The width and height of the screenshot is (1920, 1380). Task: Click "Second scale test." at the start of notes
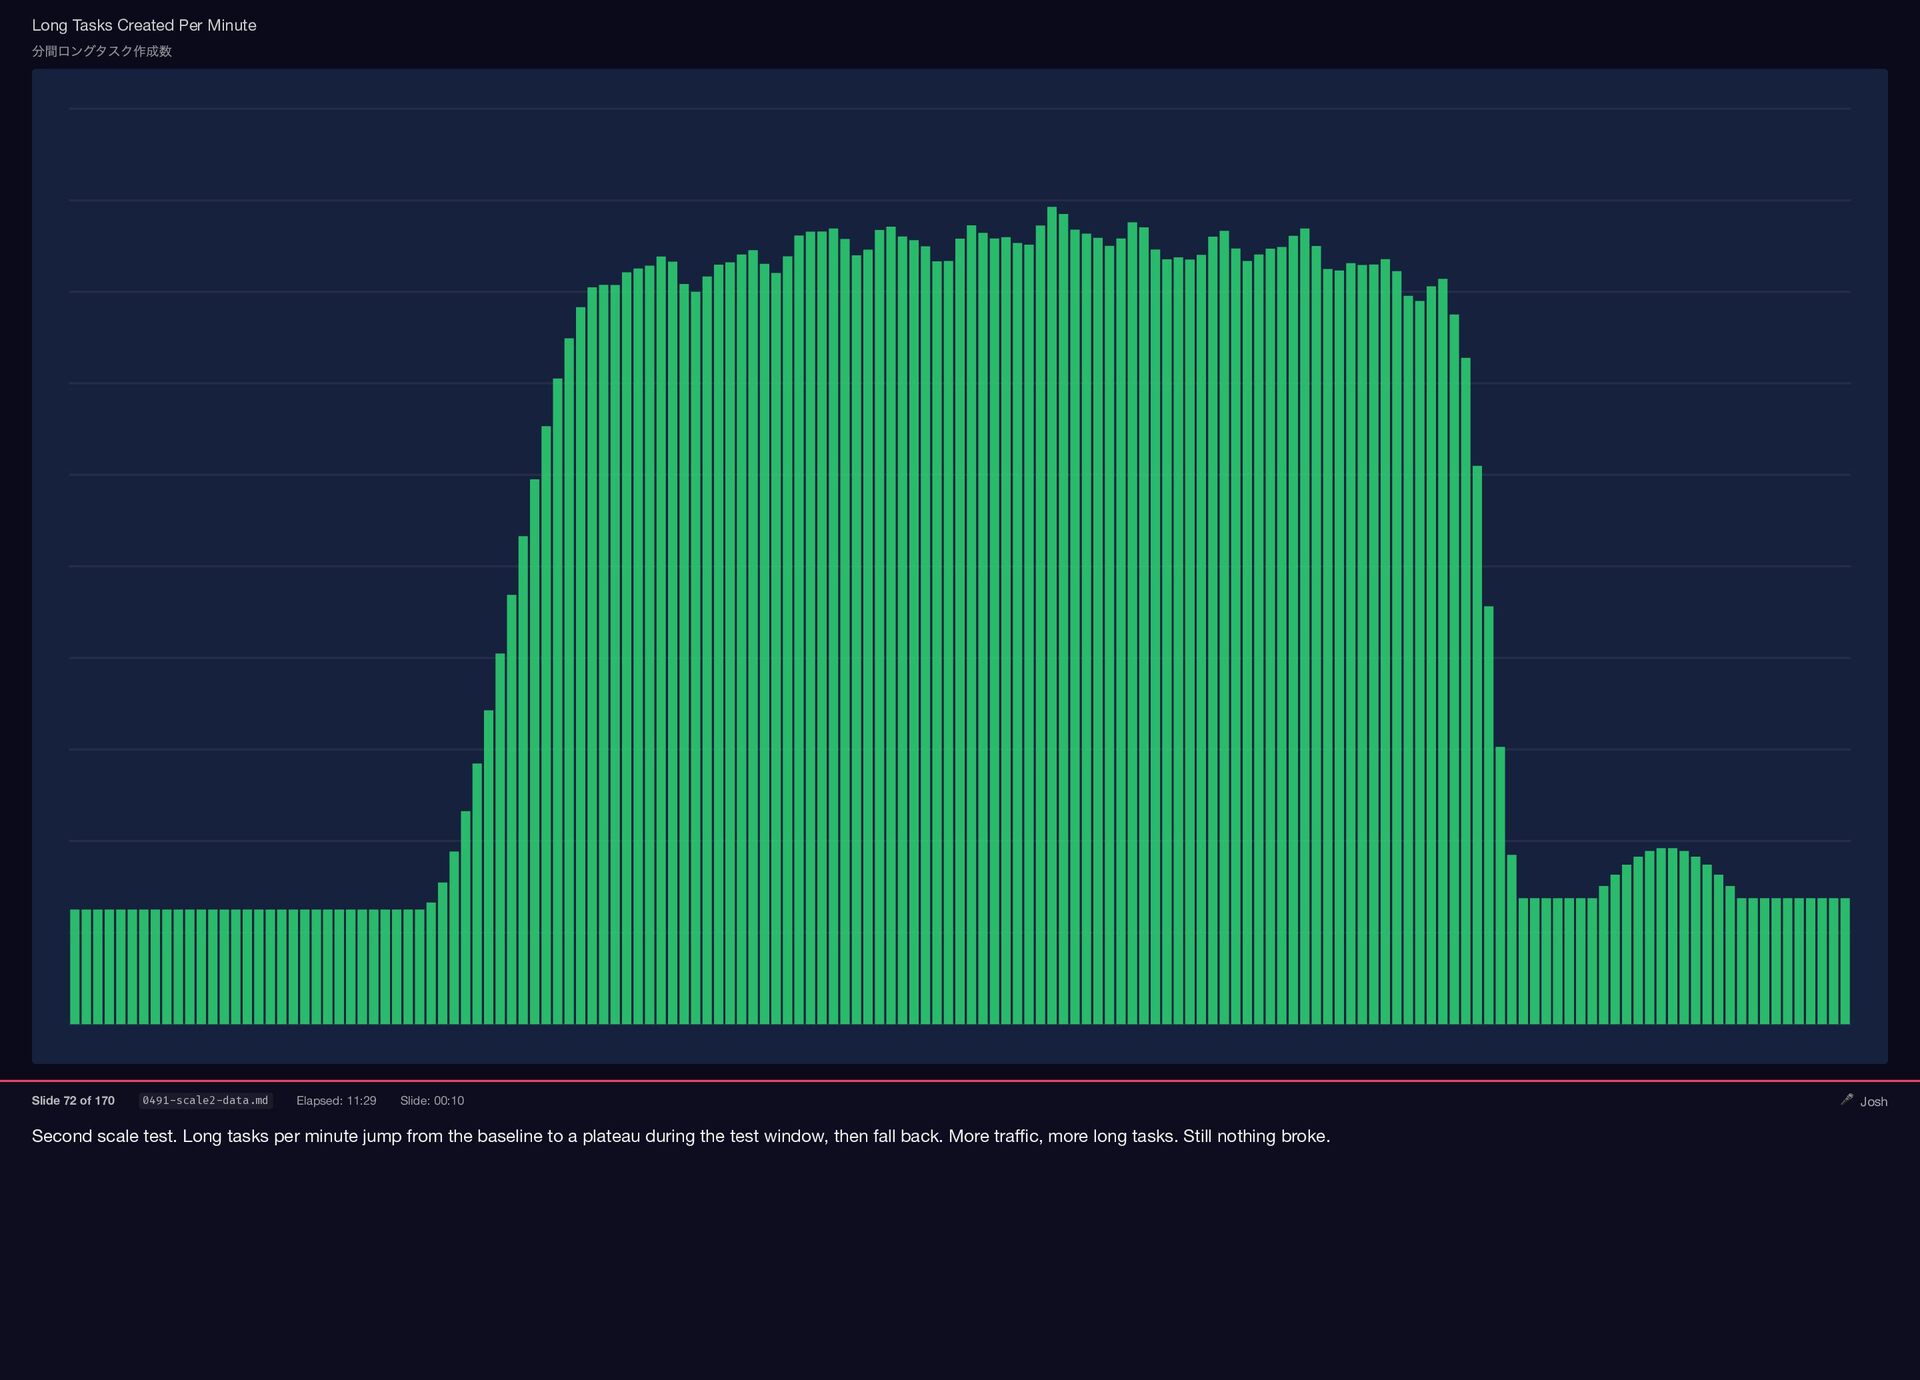[x=104, y=1136]
